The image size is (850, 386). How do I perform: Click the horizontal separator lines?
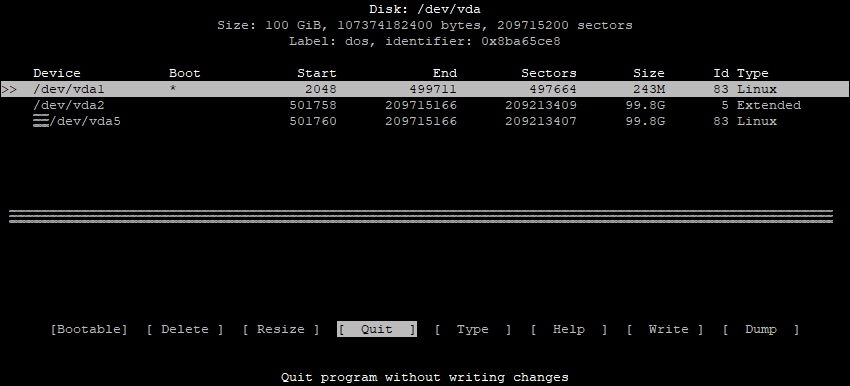tap(421, 216)
